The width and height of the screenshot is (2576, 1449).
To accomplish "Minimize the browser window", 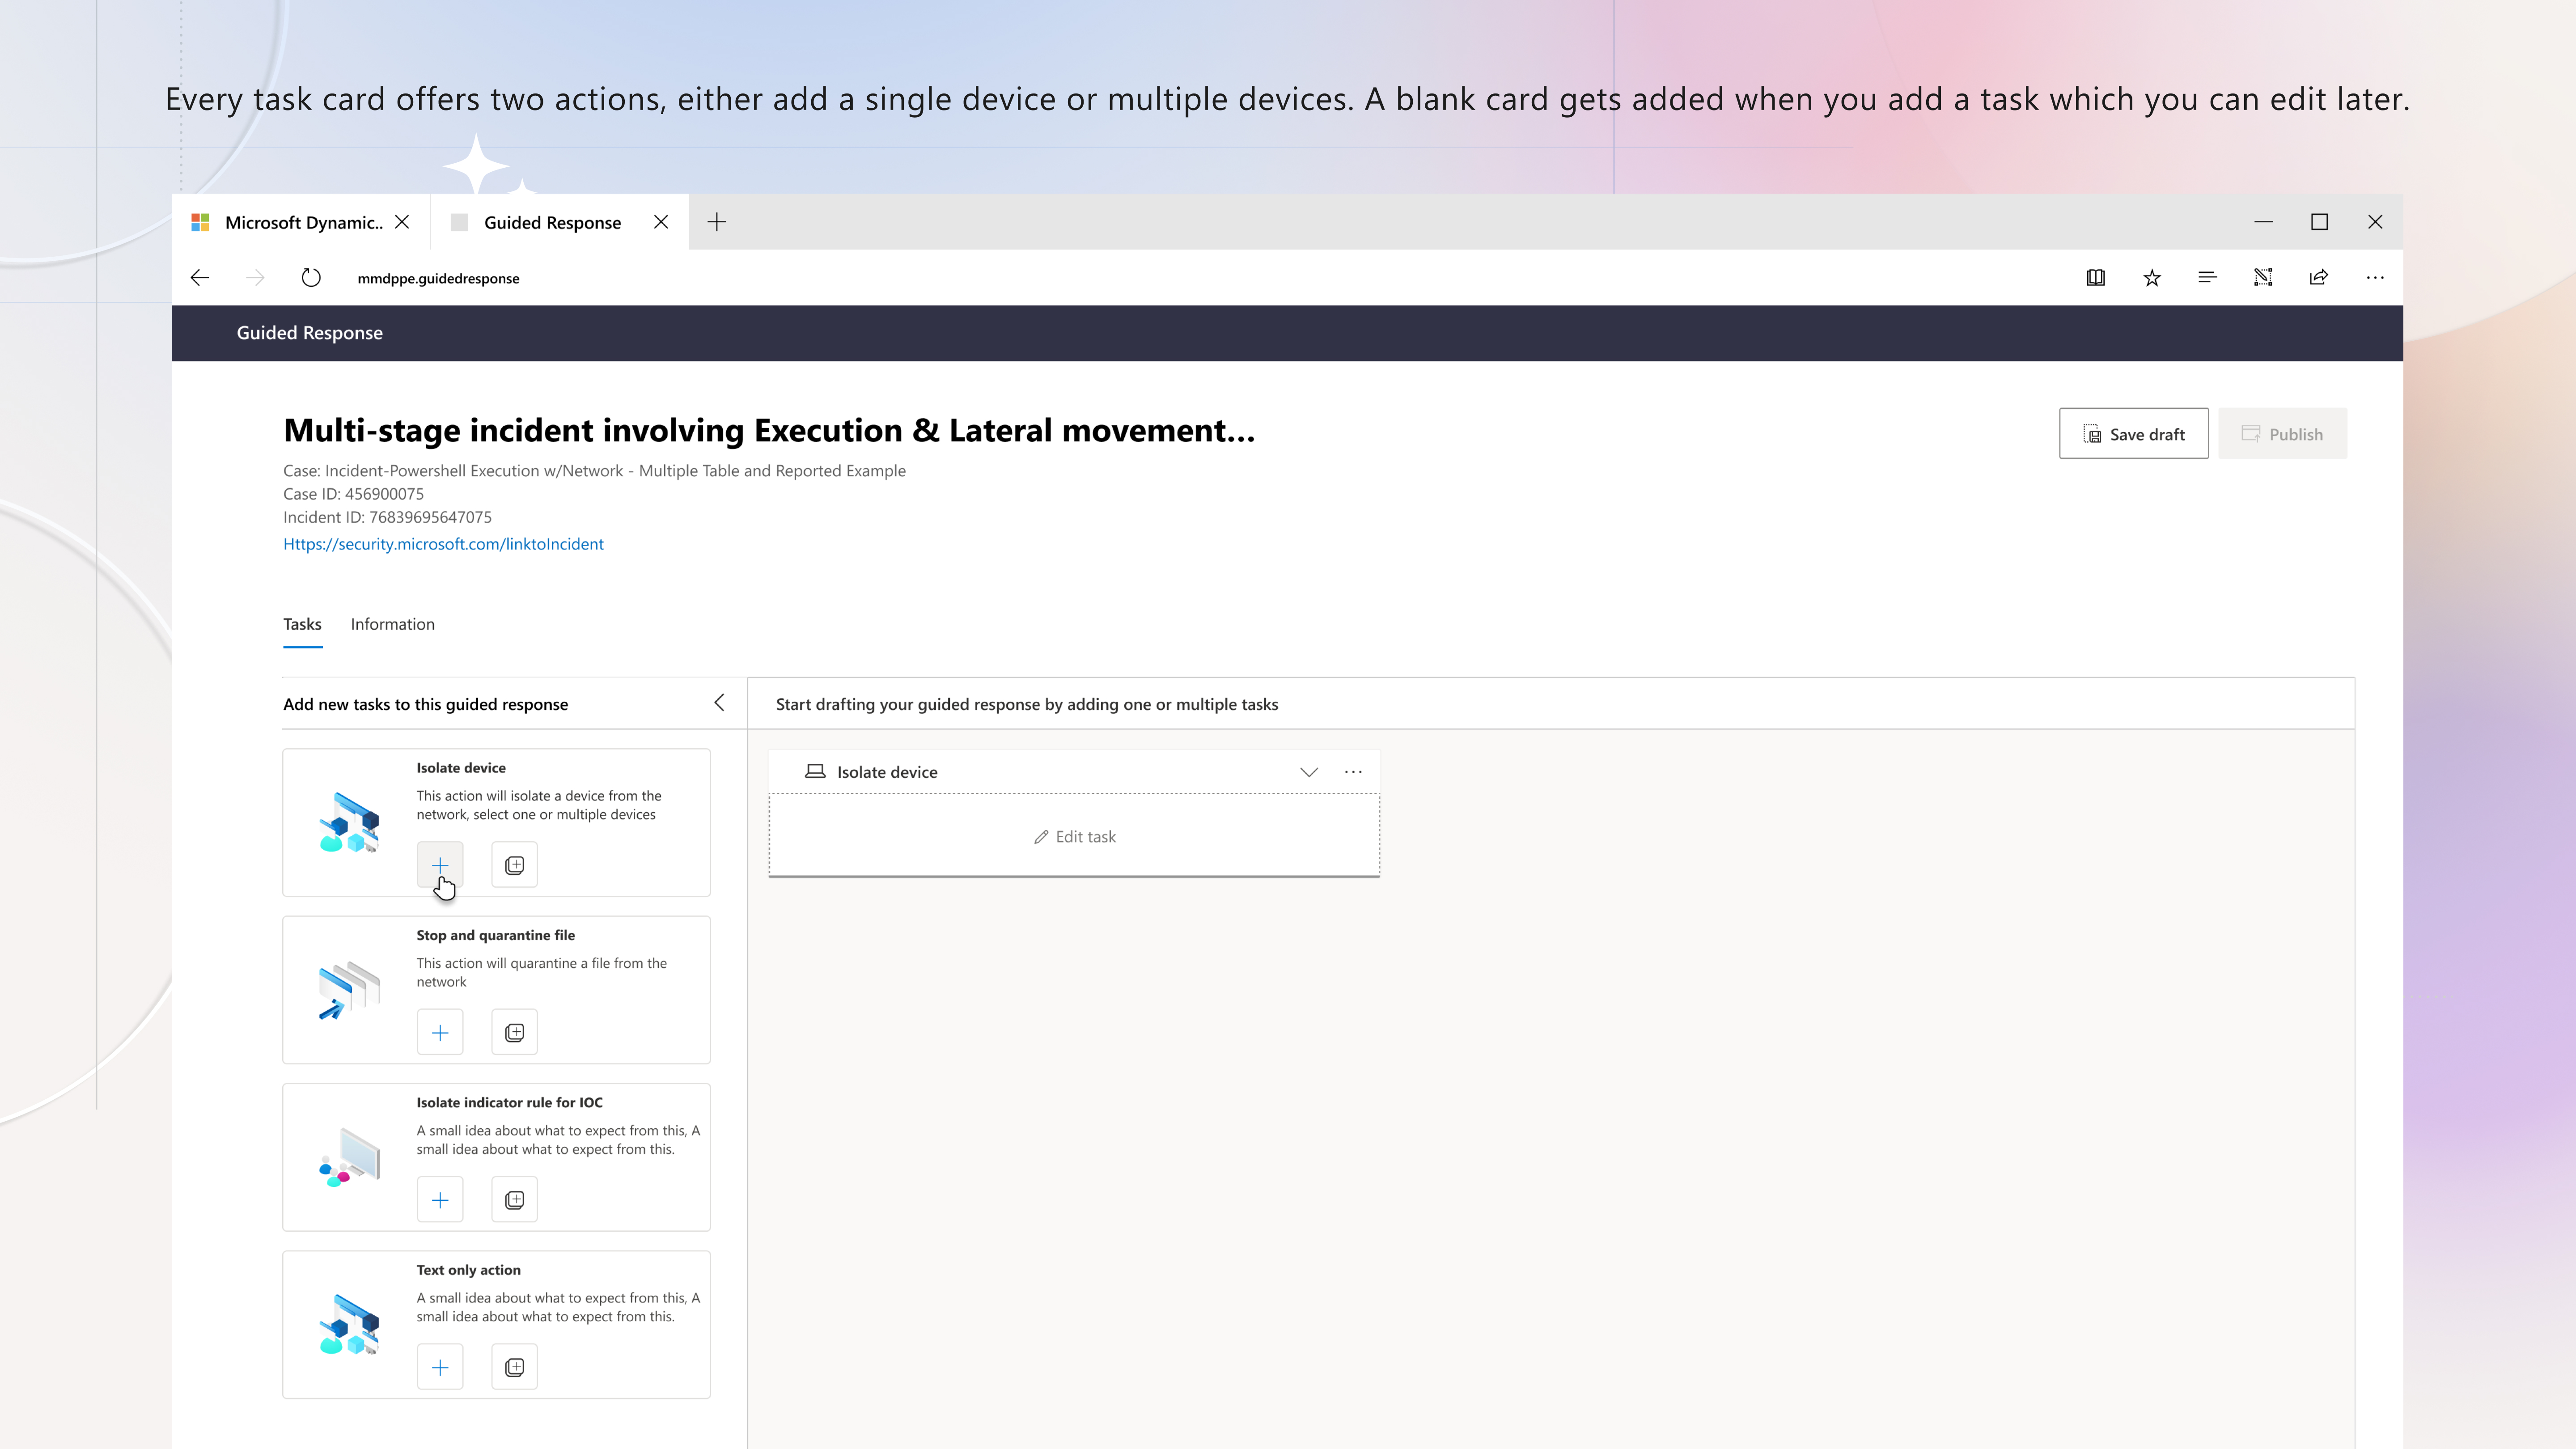I will pos(2263,222).
